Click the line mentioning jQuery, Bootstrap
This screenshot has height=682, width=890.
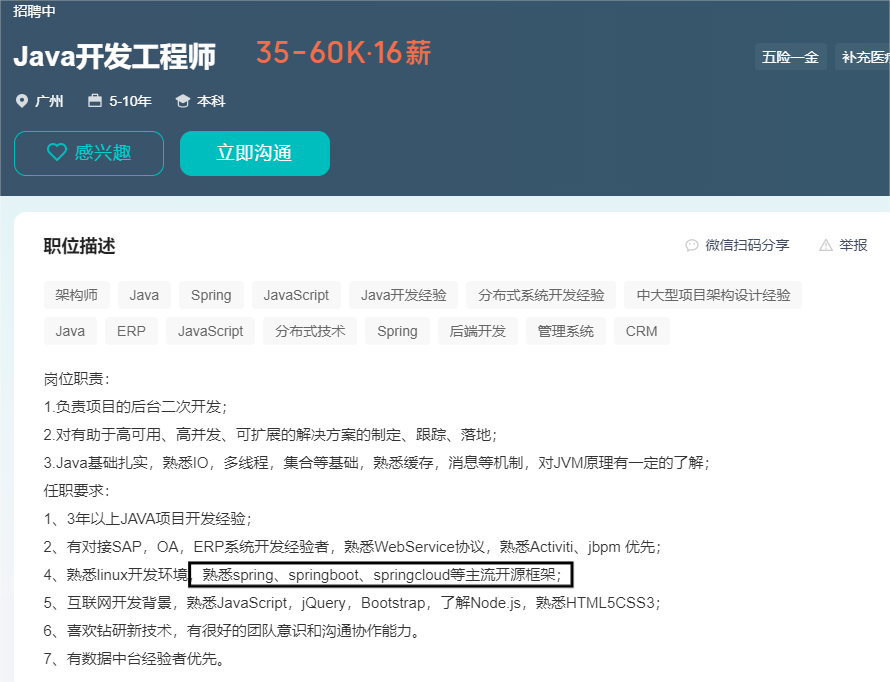click(352, 603)
